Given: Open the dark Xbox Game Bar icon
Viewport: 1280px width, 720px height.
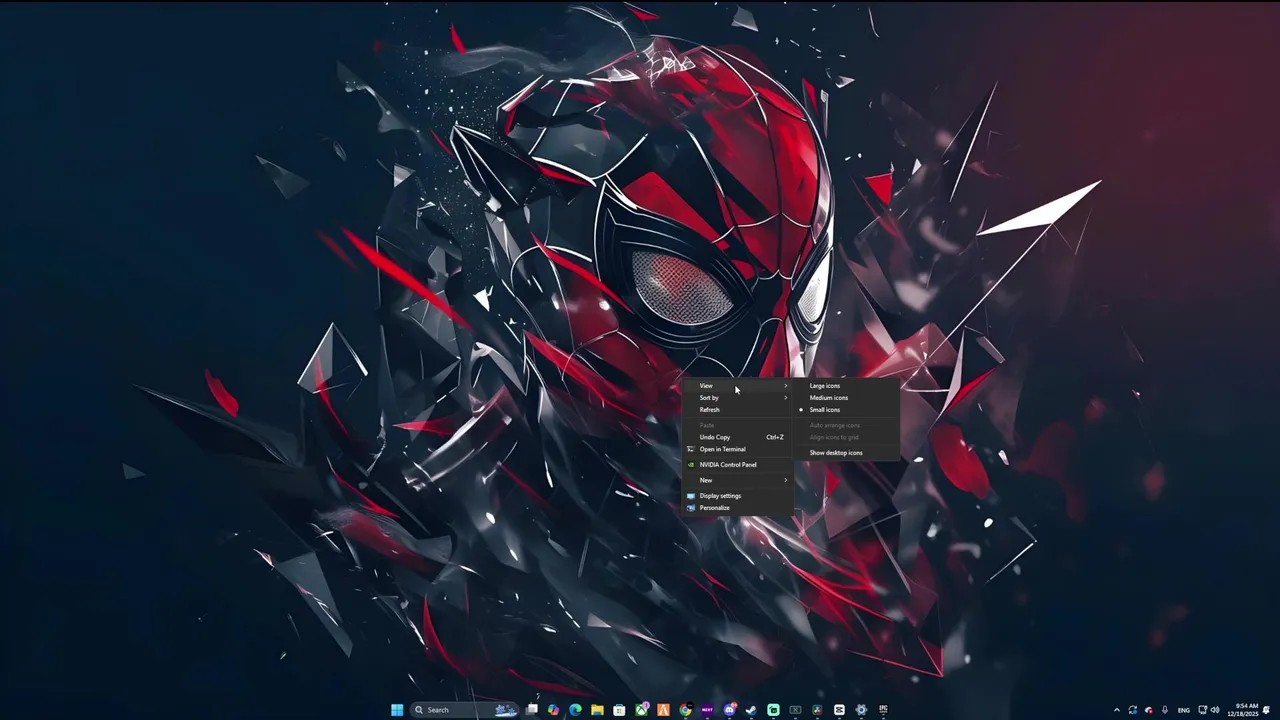Looking at the screenshot, I should pos(795,710).
